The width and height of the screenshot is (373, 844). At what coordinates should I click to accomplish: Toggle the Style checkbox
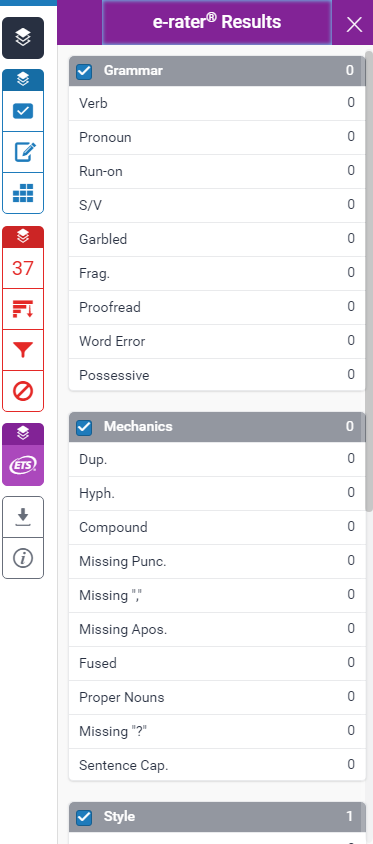pyautogui.click(x=84, y=817)
